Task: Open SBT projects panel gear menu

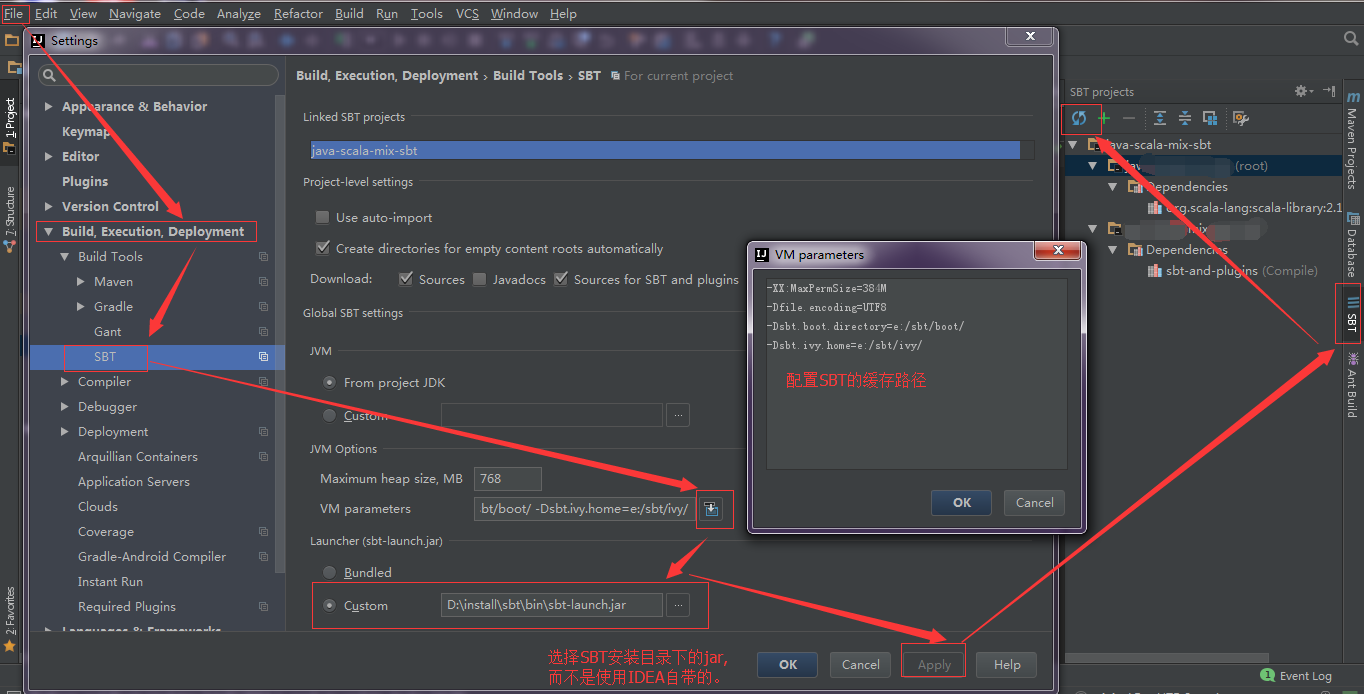Action: point(1303,91)
